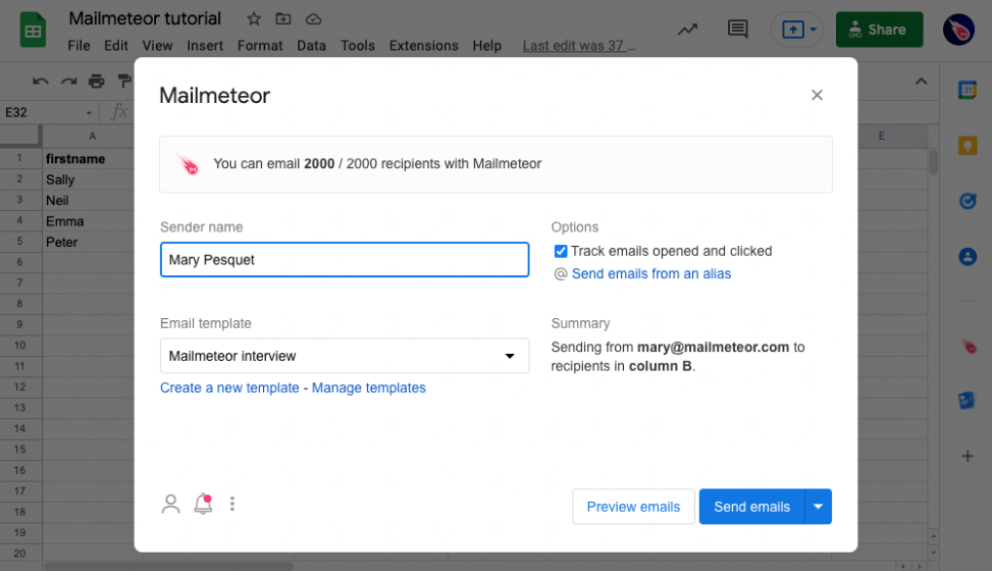Open the Tools menu

tap(357, 46)
